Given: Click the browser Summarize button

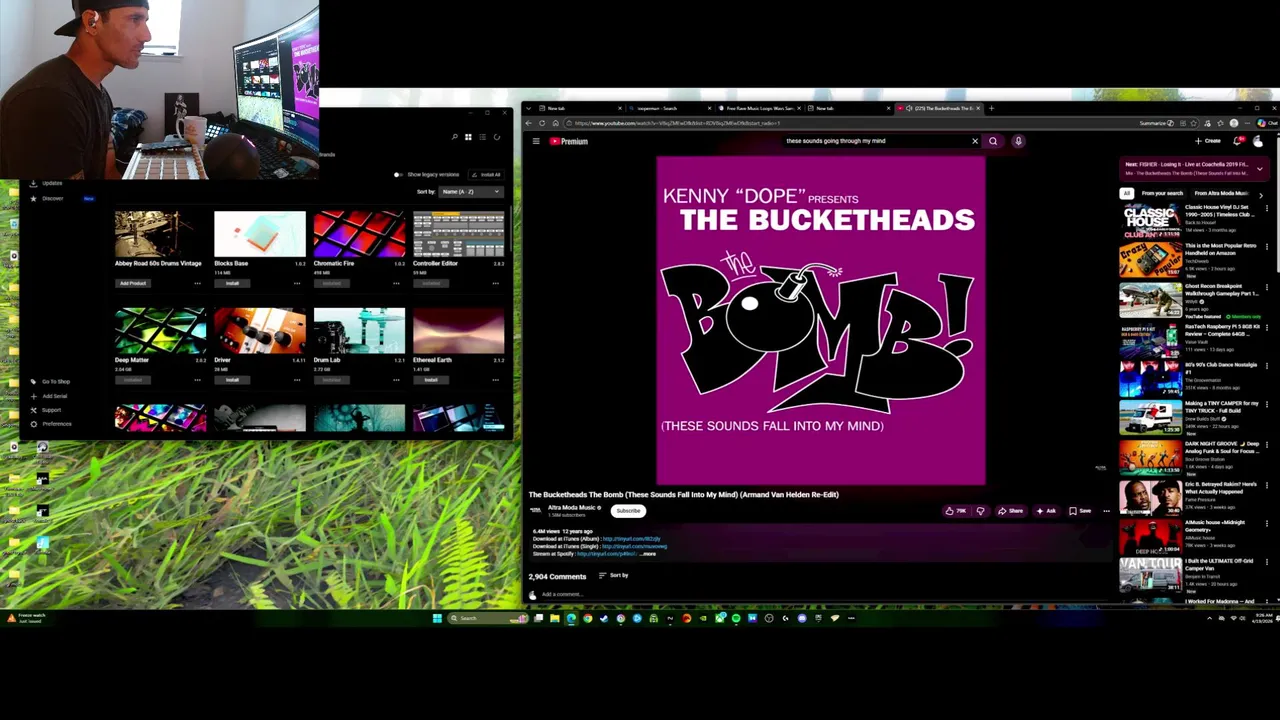Looking at the screenshot, I should (1156, 123).
